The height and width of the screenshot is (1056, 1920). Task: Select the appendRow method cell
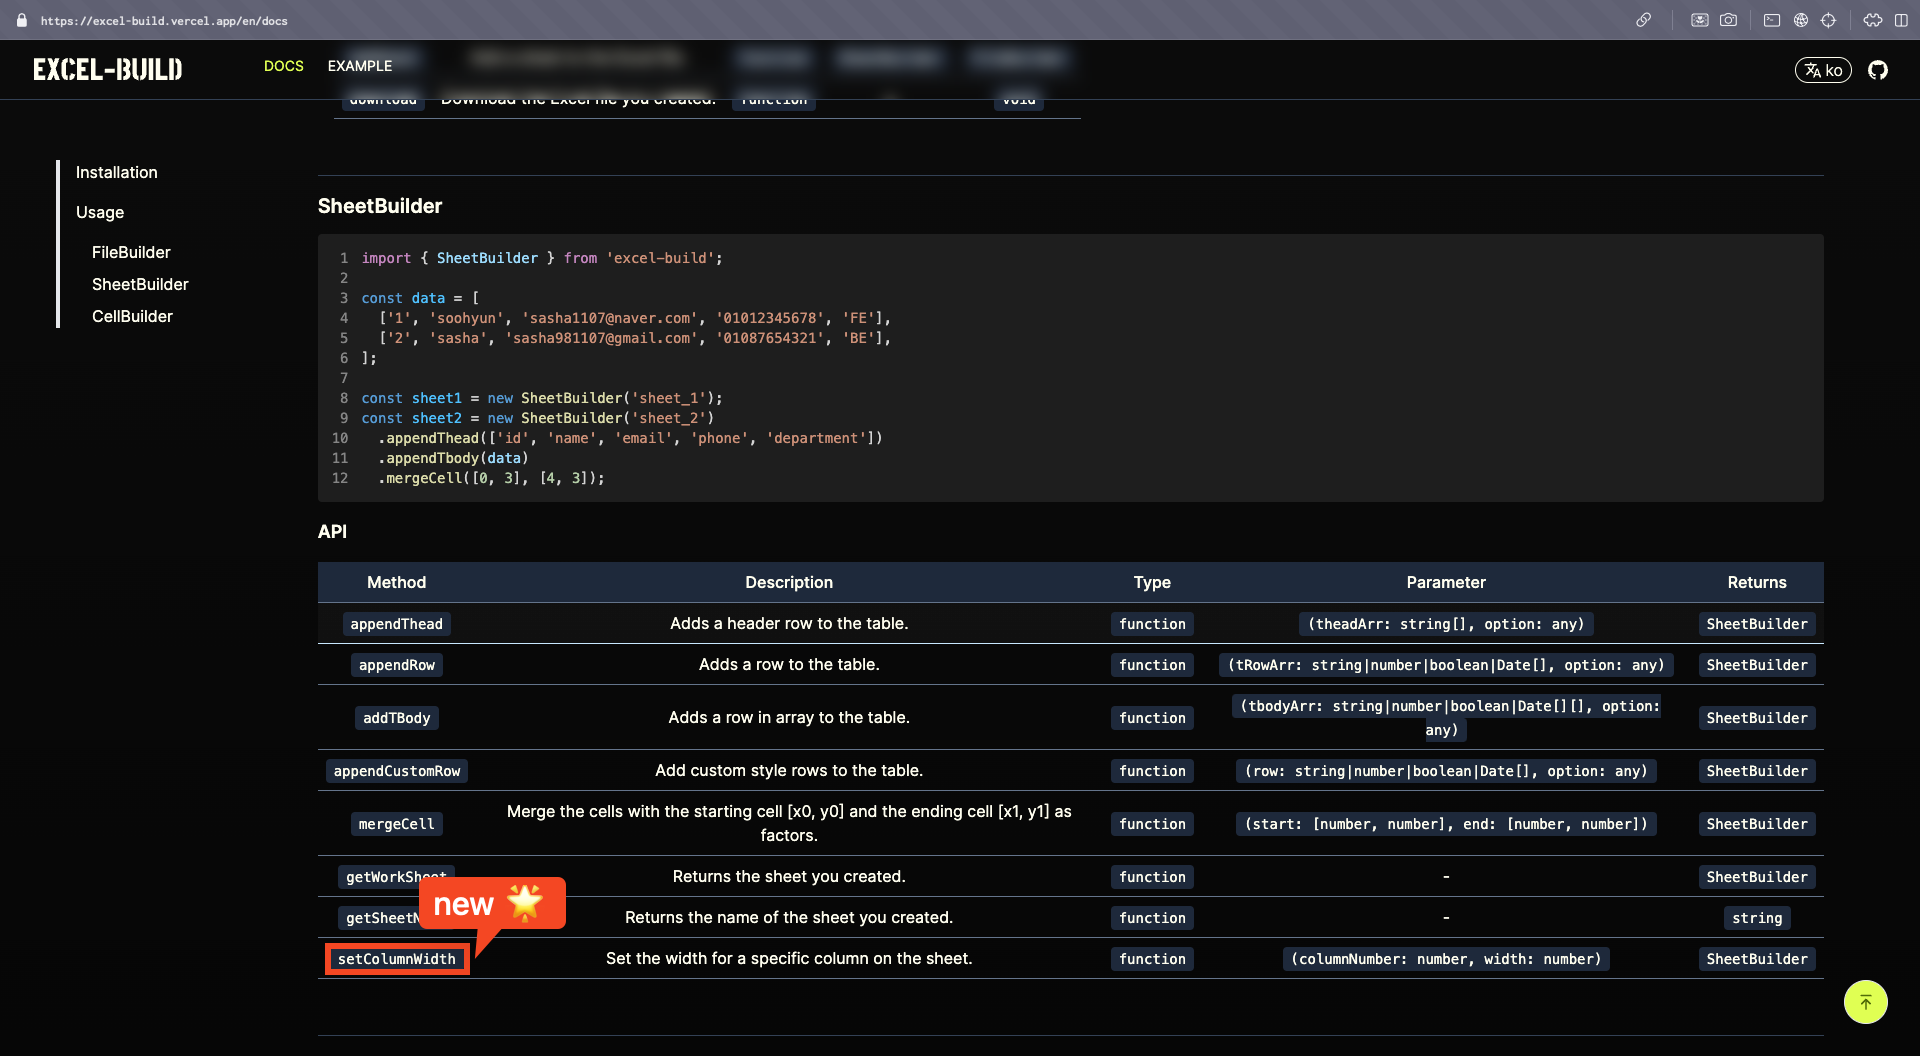click(x=397, y=665)
